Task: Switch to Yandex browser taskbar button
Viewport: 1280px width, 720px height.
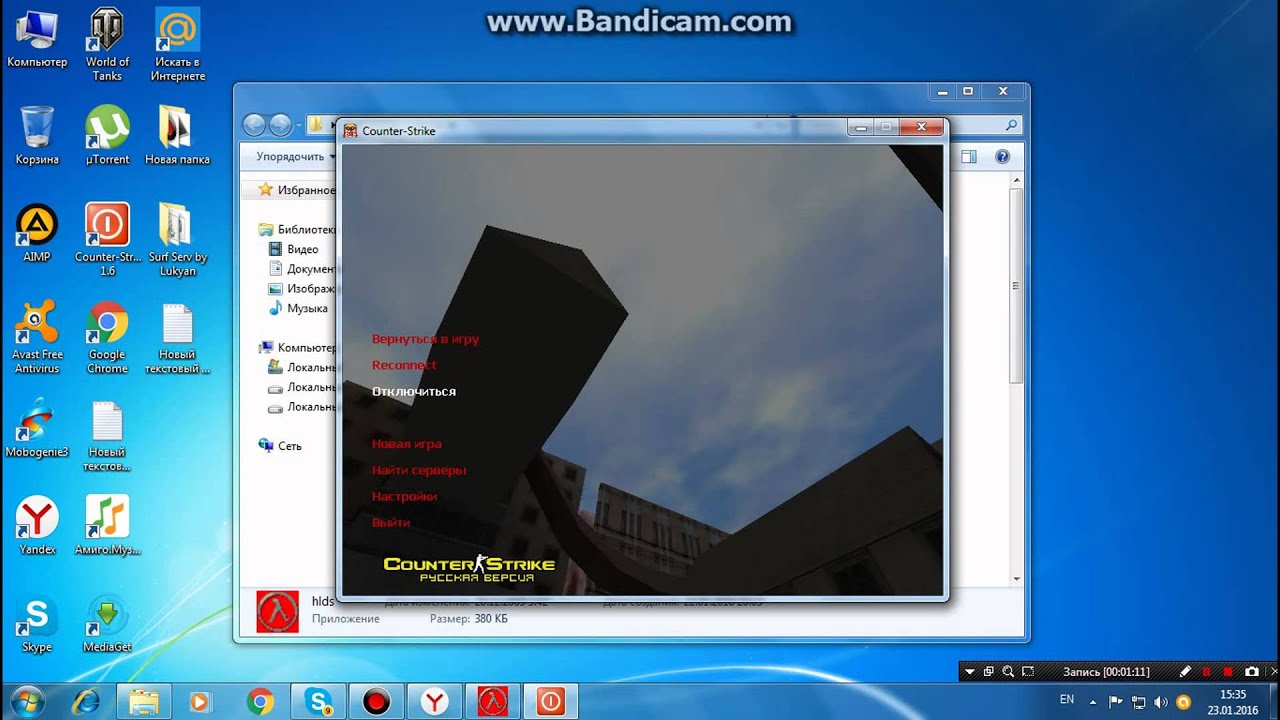Action: [x=434, y=702]
